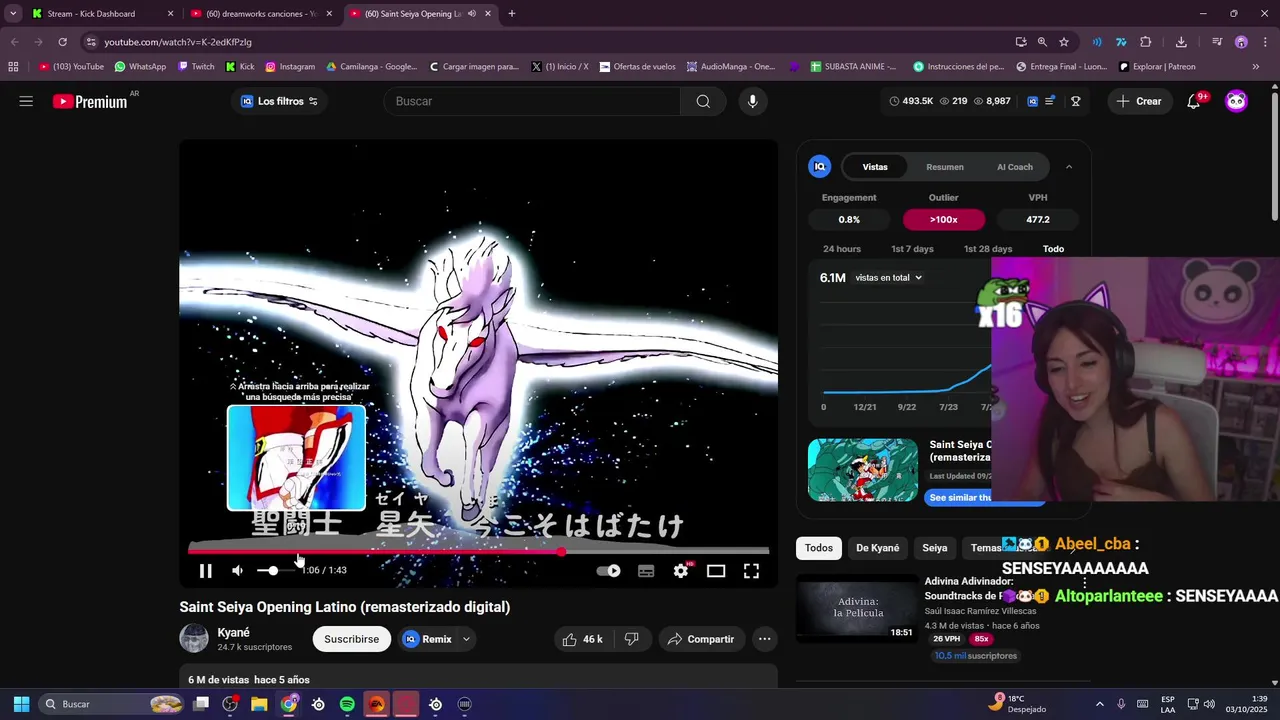The height and width of the screenshot is (720, 1280).
Task: Open the Chrome extensions puzzle icon
Action: pyautogui.click(x=1146, y=42)
